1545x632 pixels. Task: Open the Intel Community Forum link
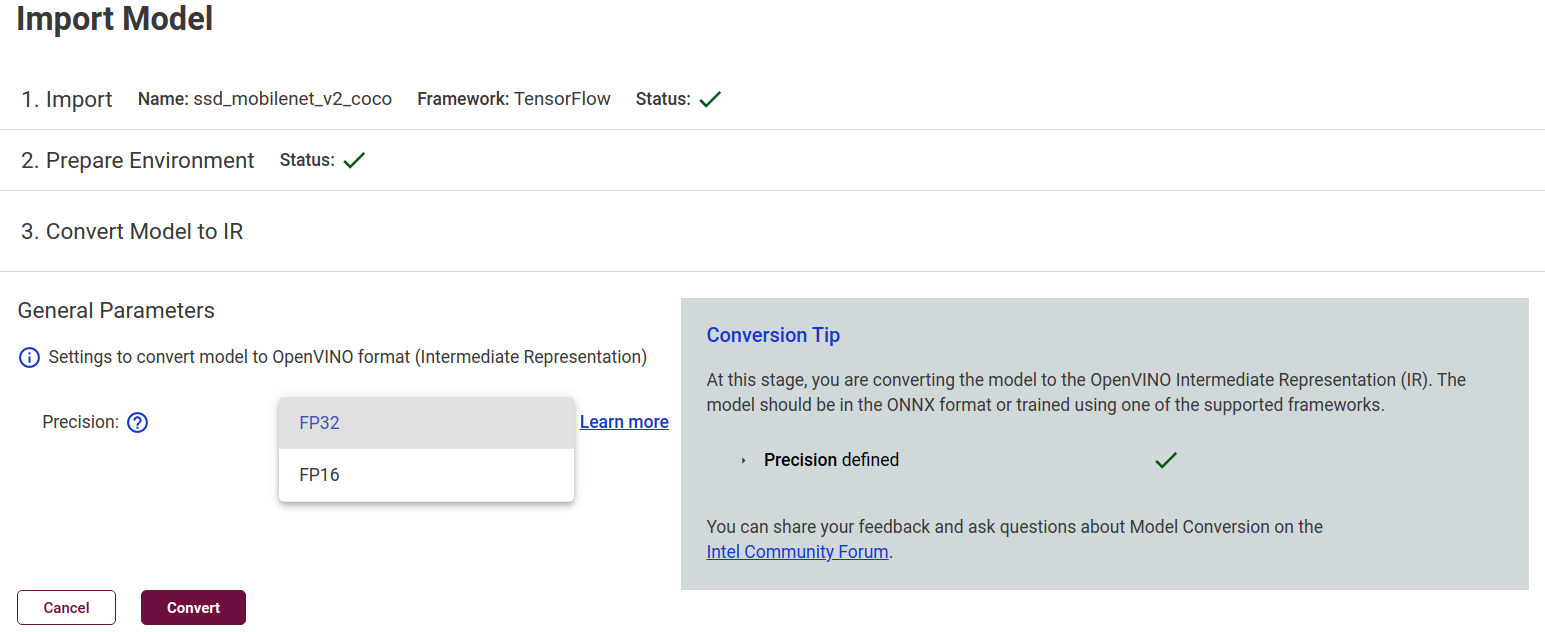[797, 552]
